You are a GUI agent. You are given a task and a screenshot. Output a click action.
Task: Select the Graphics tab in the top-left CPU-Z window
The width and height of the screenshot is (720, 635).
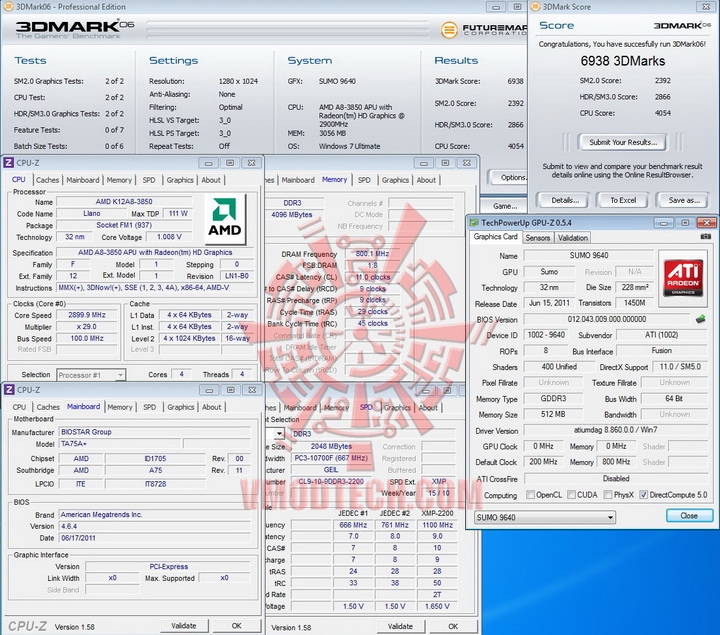(x=180, y=180)
